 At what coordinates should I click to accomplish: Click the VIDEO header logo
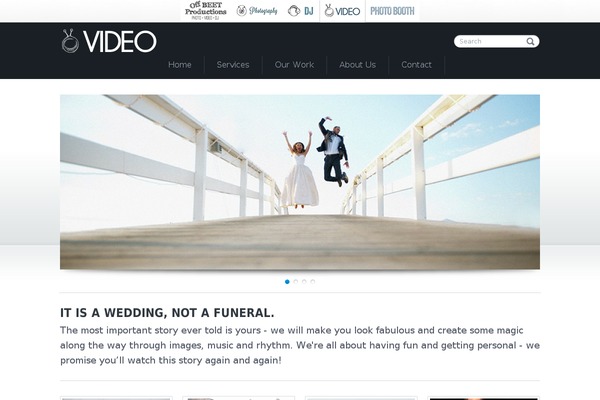coord(109,41)
